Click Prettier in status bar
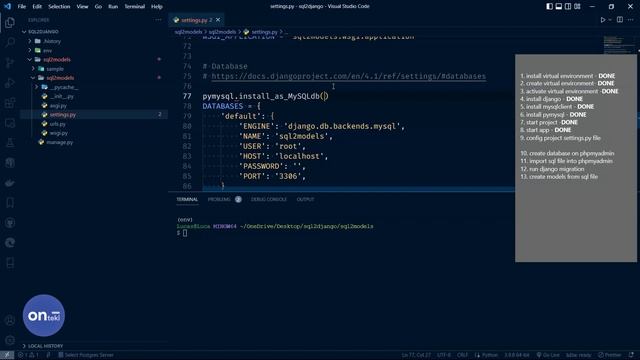Viewport: 640px width, 360px height. tap(609, 355)
